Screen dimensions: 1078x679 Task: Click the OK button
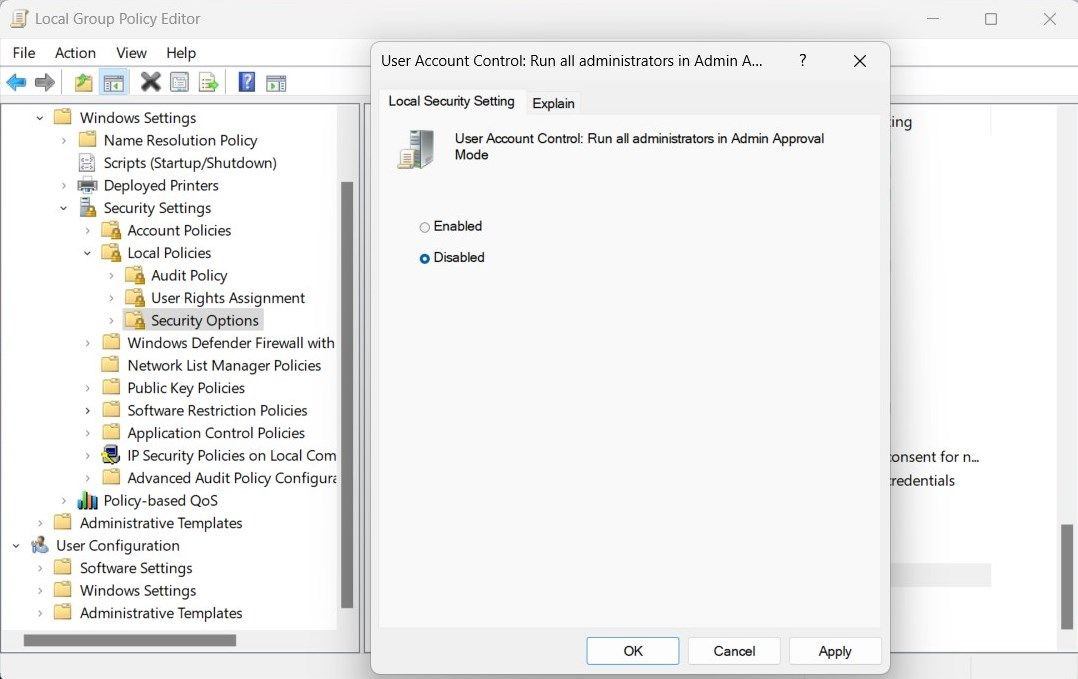coord(632,650)
